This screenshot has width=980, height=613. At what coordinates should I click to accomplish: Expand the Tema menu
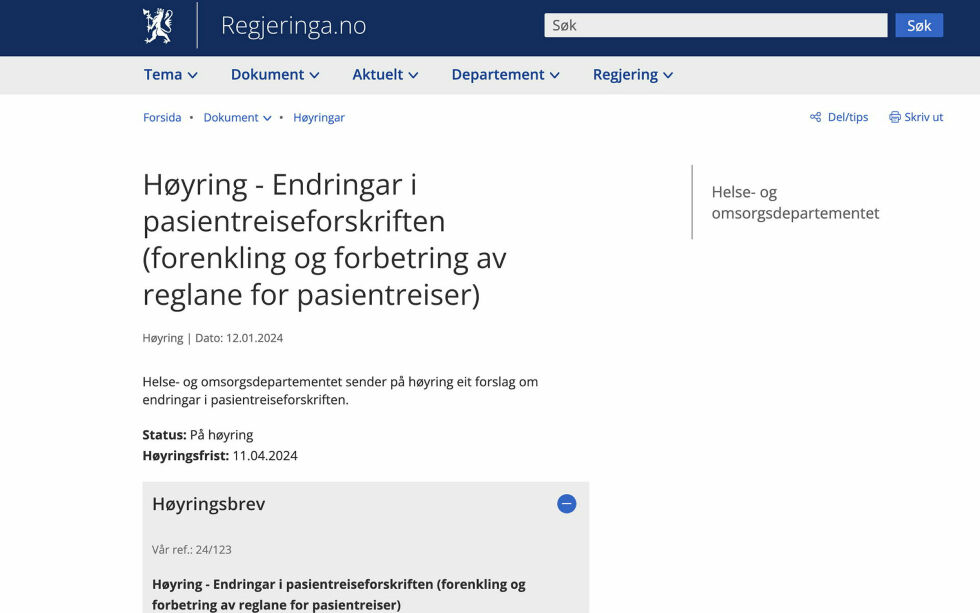[x=171, y=75]
